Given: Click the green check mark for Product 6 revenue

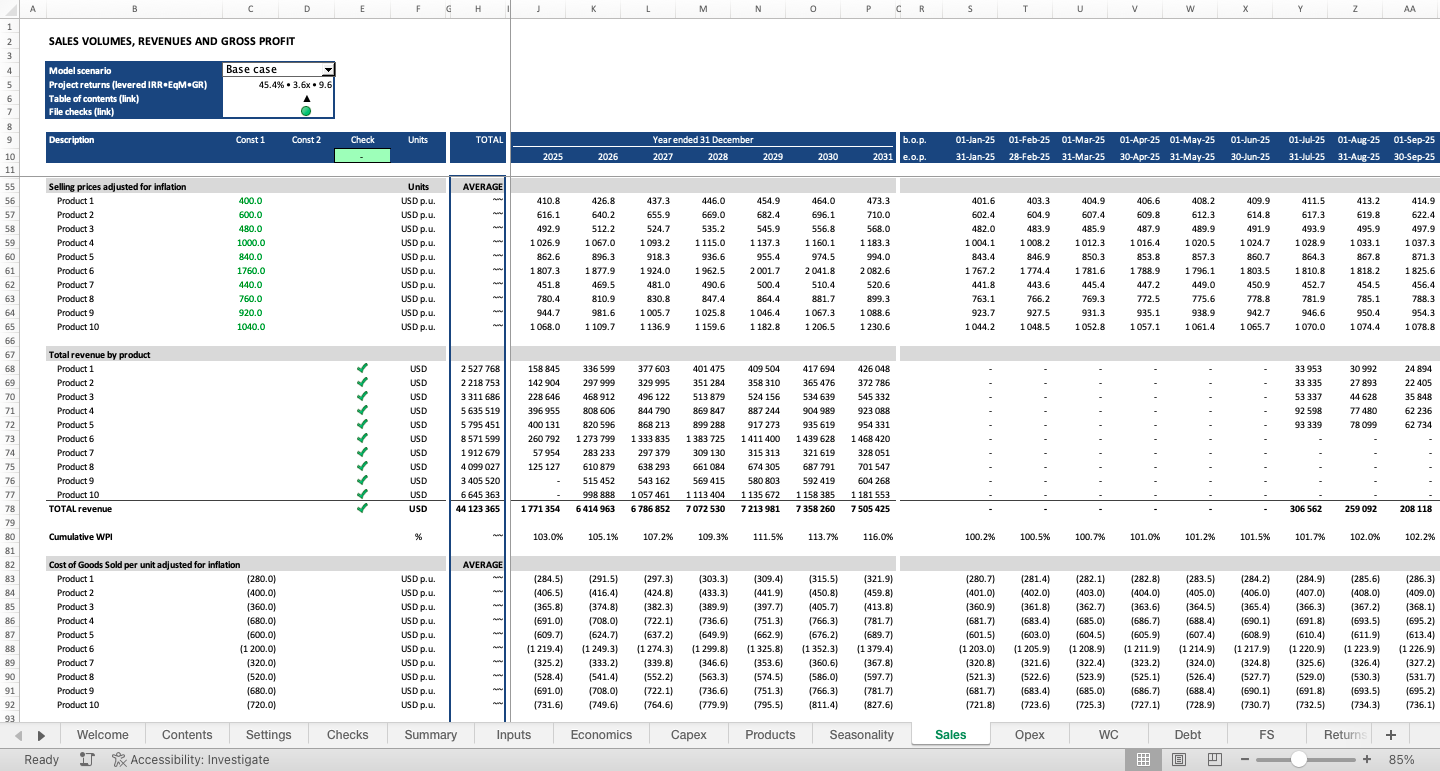Looking at the screenshot, I should 362,439.
